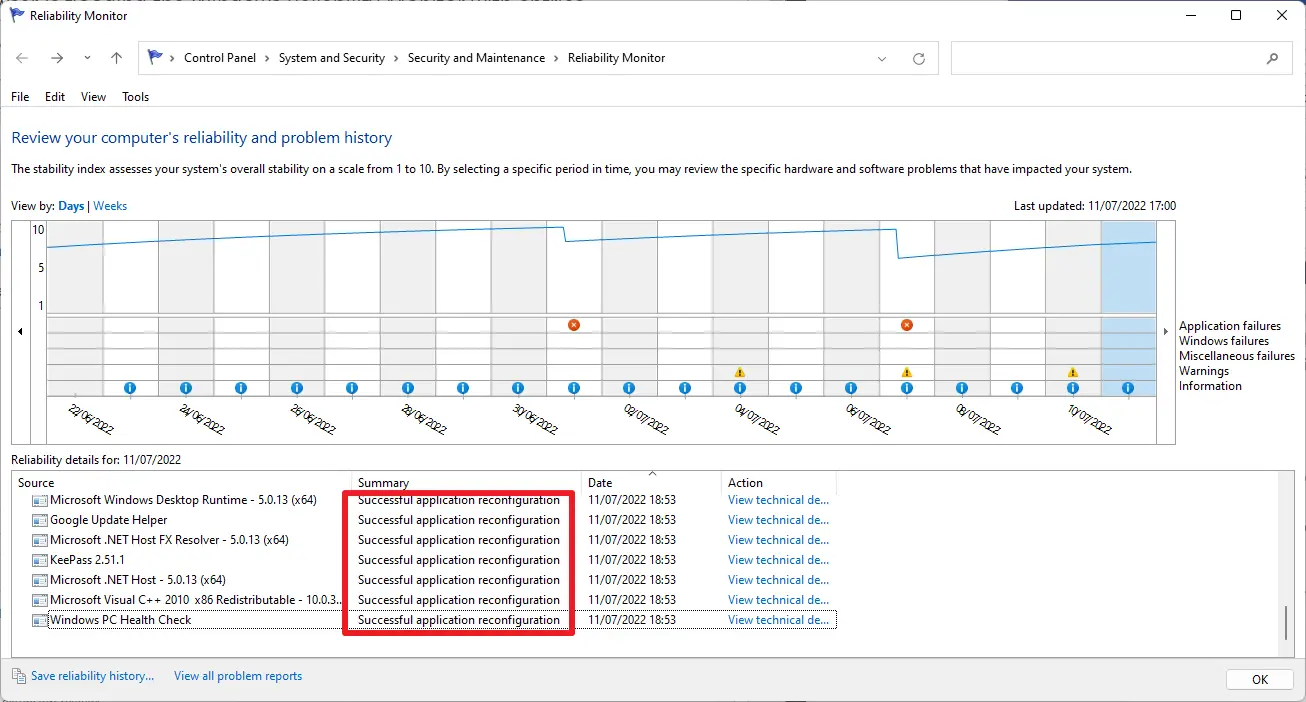
Task: View technical details for Google Update Helper
Action: point(778,520)
